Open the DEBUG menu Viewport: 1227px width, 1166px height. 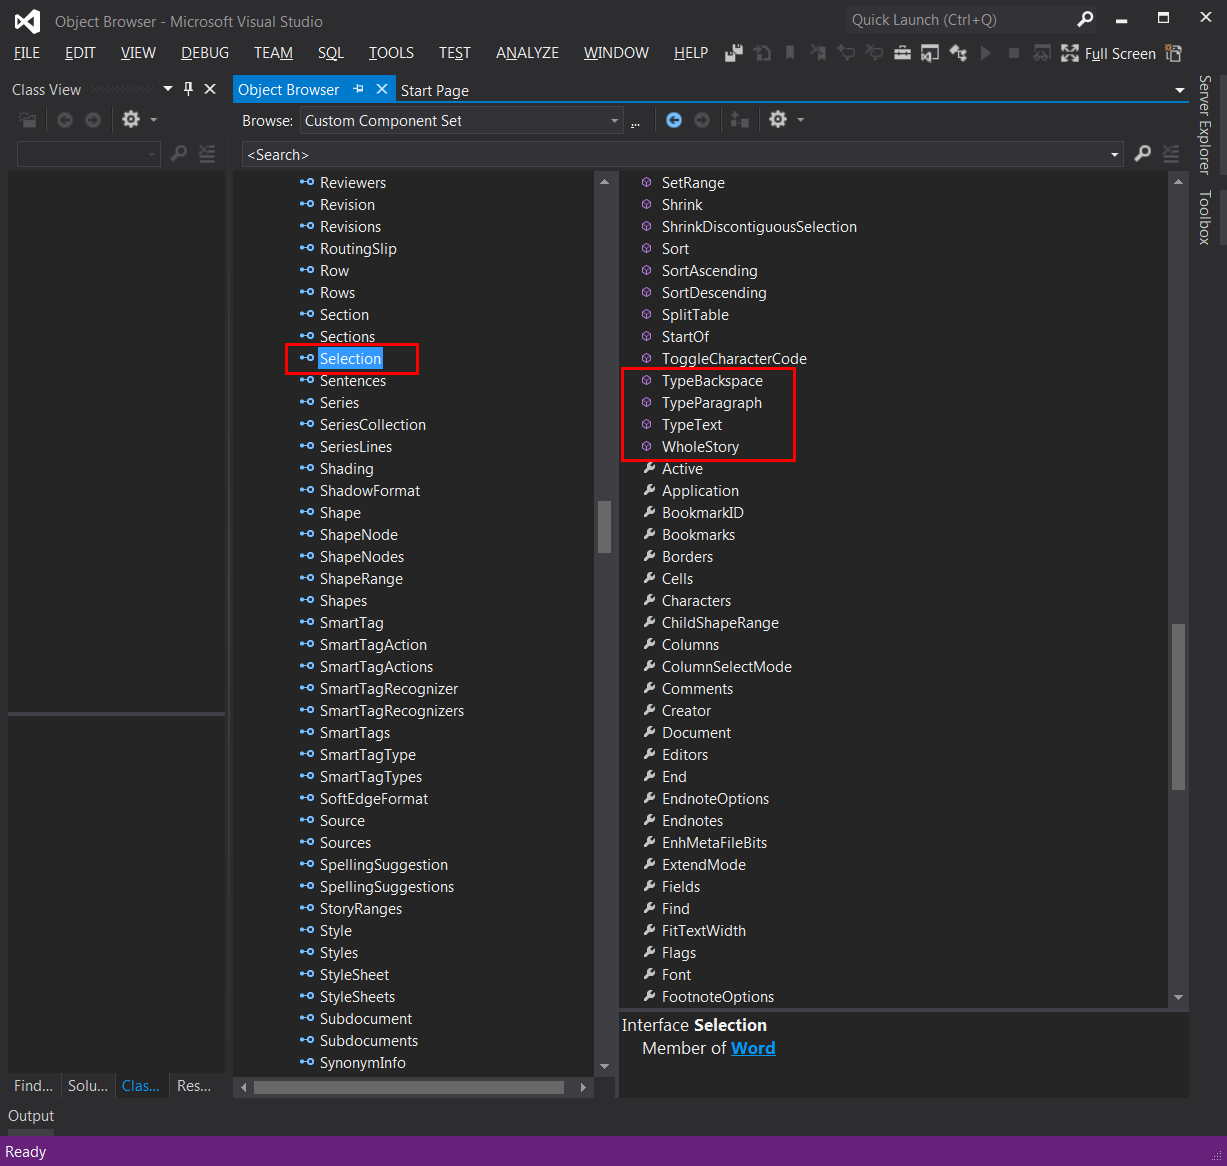[x=205, y=53]
